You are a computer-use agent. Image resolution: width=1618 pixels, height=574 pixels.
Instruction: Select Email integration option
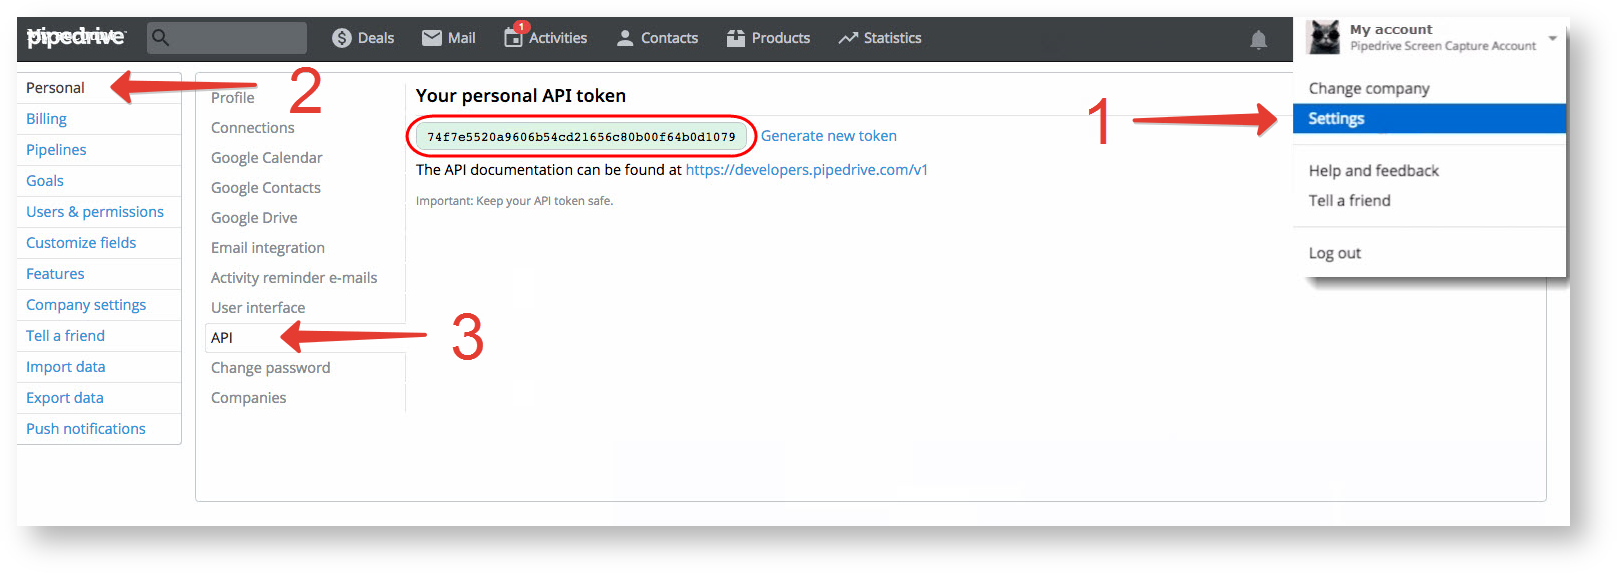click(x=268, y=248)
